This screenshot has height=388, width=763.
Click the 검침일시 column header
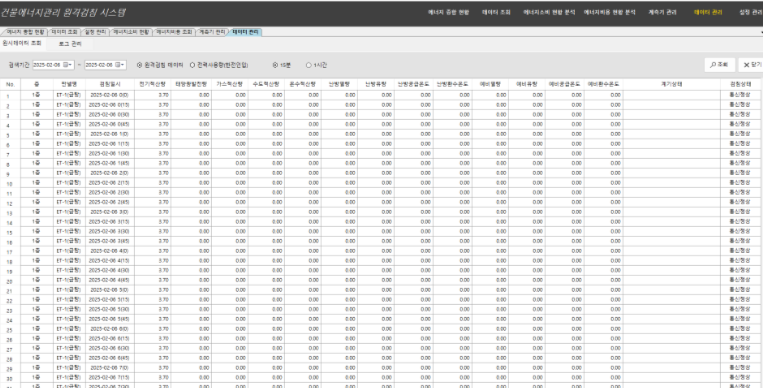coord(110,84)
